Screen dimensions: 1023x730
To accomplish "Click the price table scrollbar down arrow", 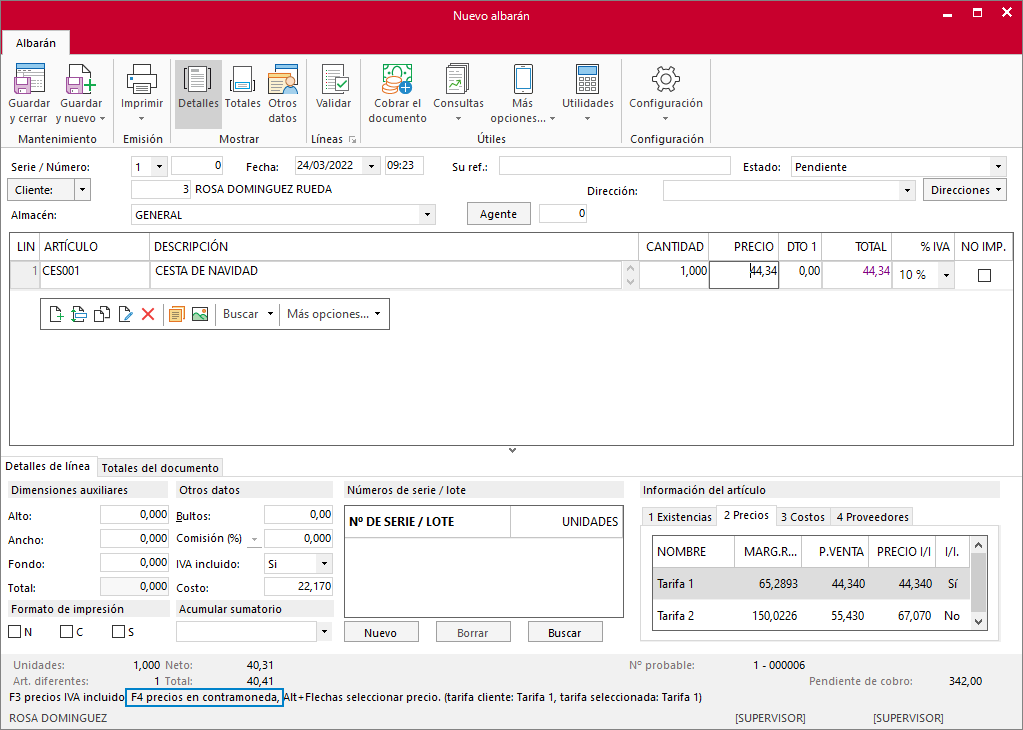I will (x=978, y=622).
